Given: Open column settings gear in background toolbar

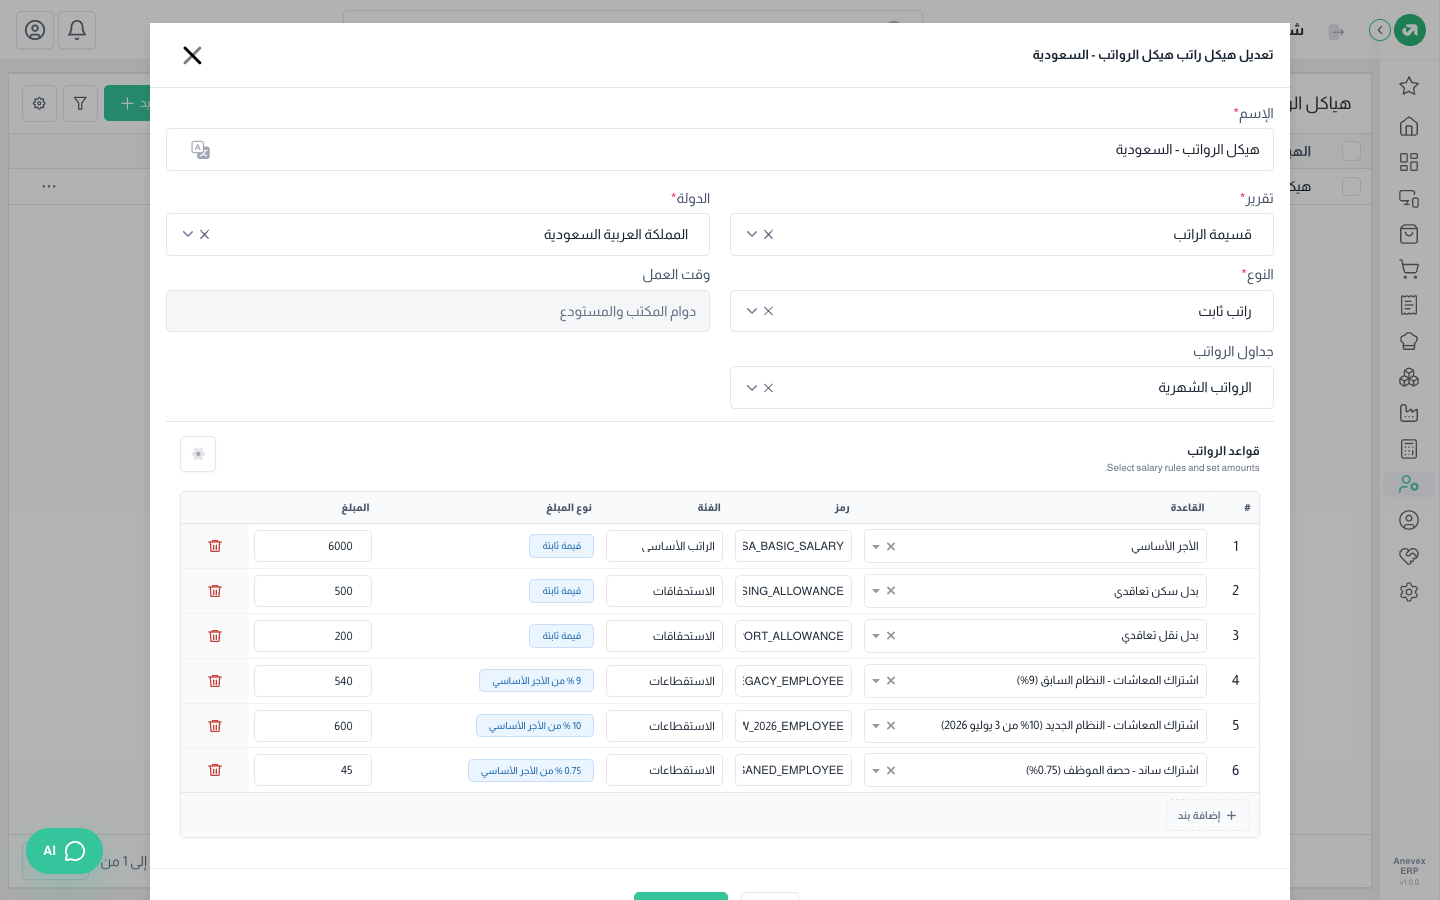Looking at the screenshot, I should [39, 103].
